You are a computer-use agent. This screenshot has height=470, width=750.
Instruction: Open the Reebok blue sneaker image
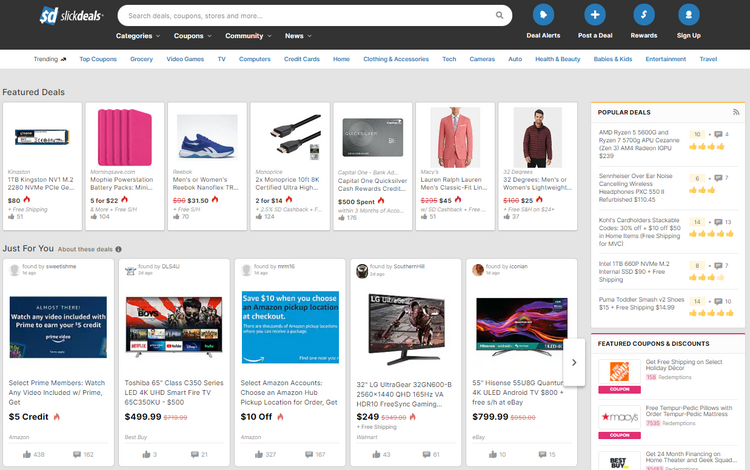coord(207,138)
